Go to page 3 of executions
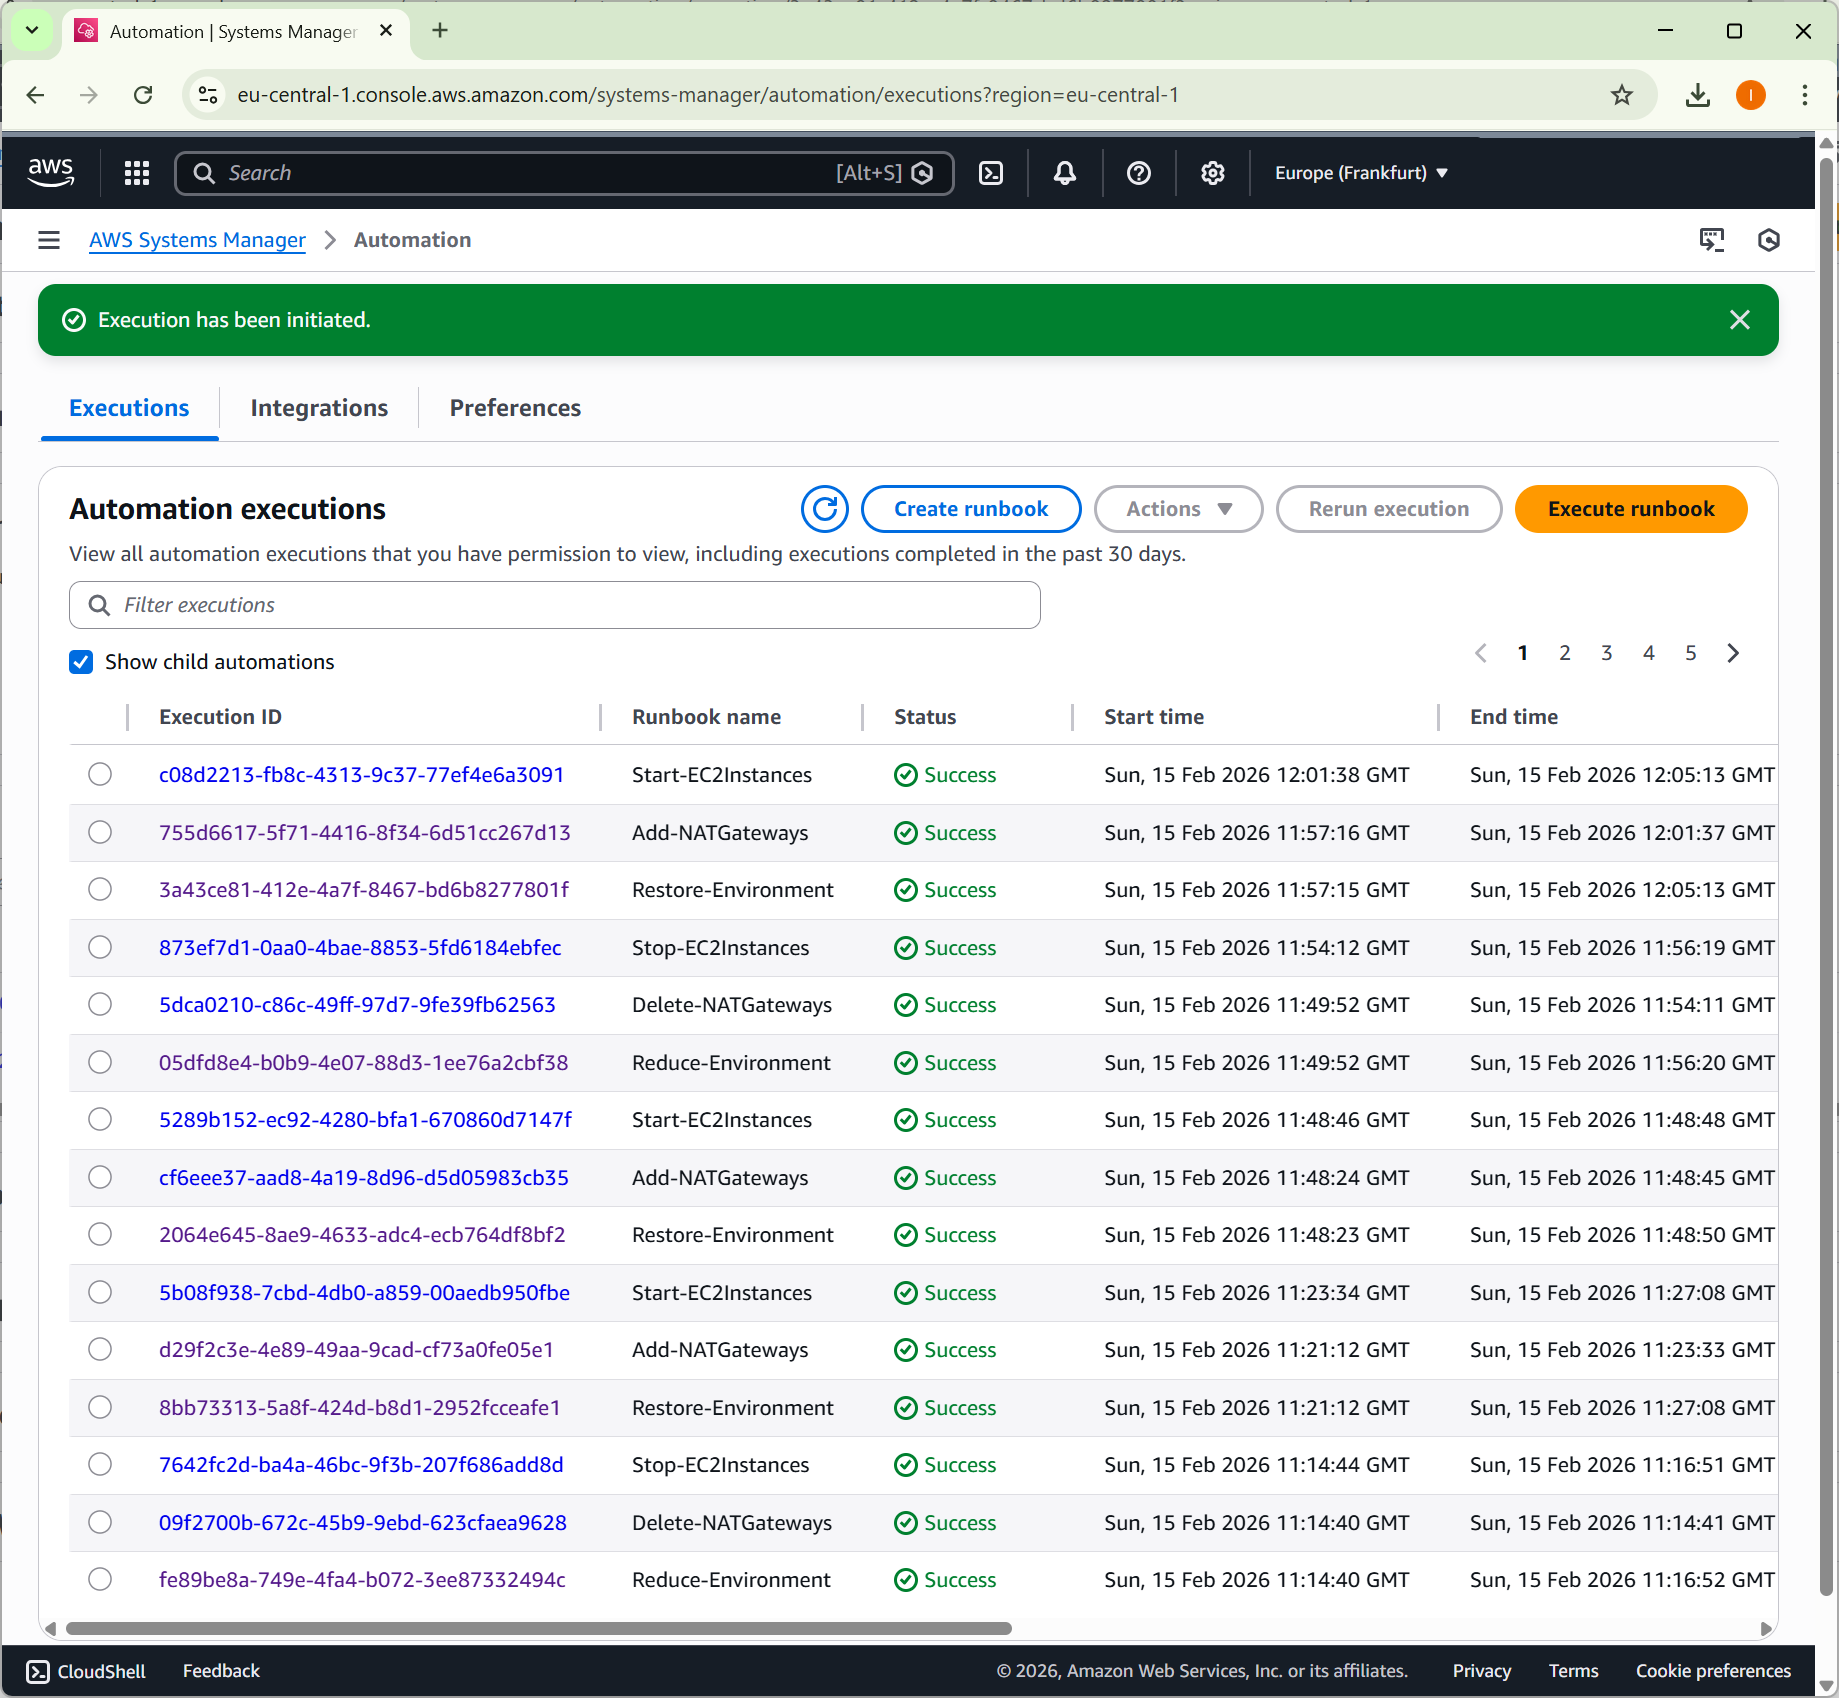Viewport: 1839px width, 1698px height. pos(1607,653)
